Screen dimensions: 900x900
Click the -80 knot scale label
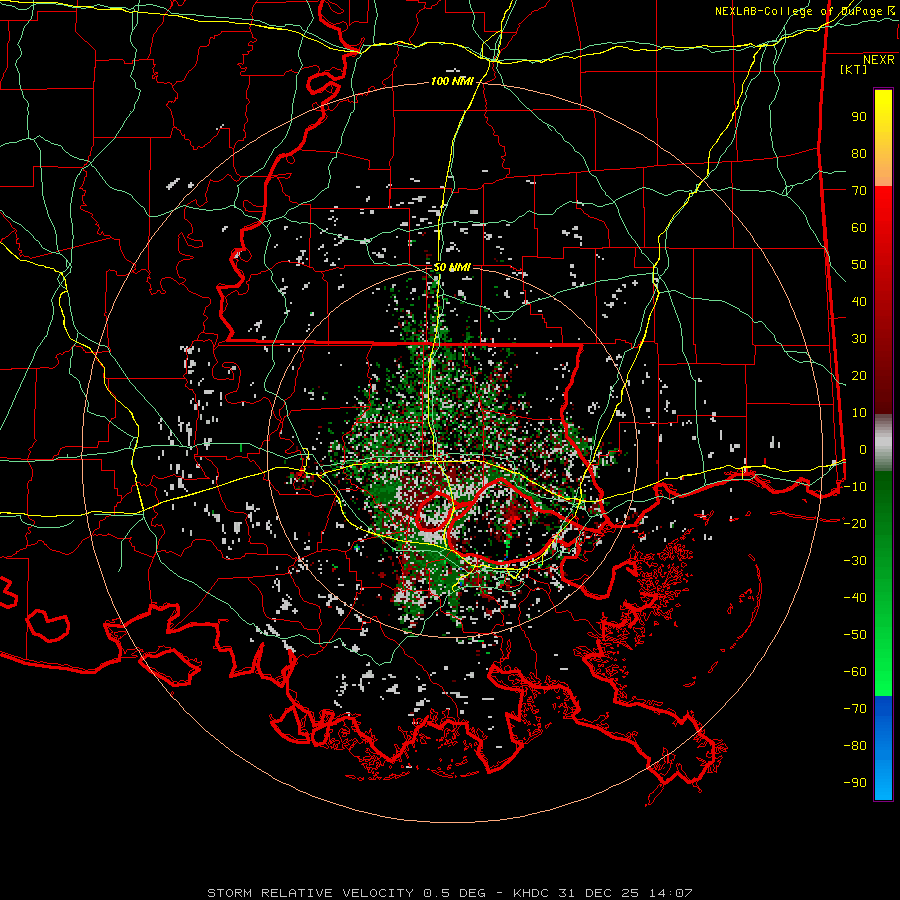855,746
